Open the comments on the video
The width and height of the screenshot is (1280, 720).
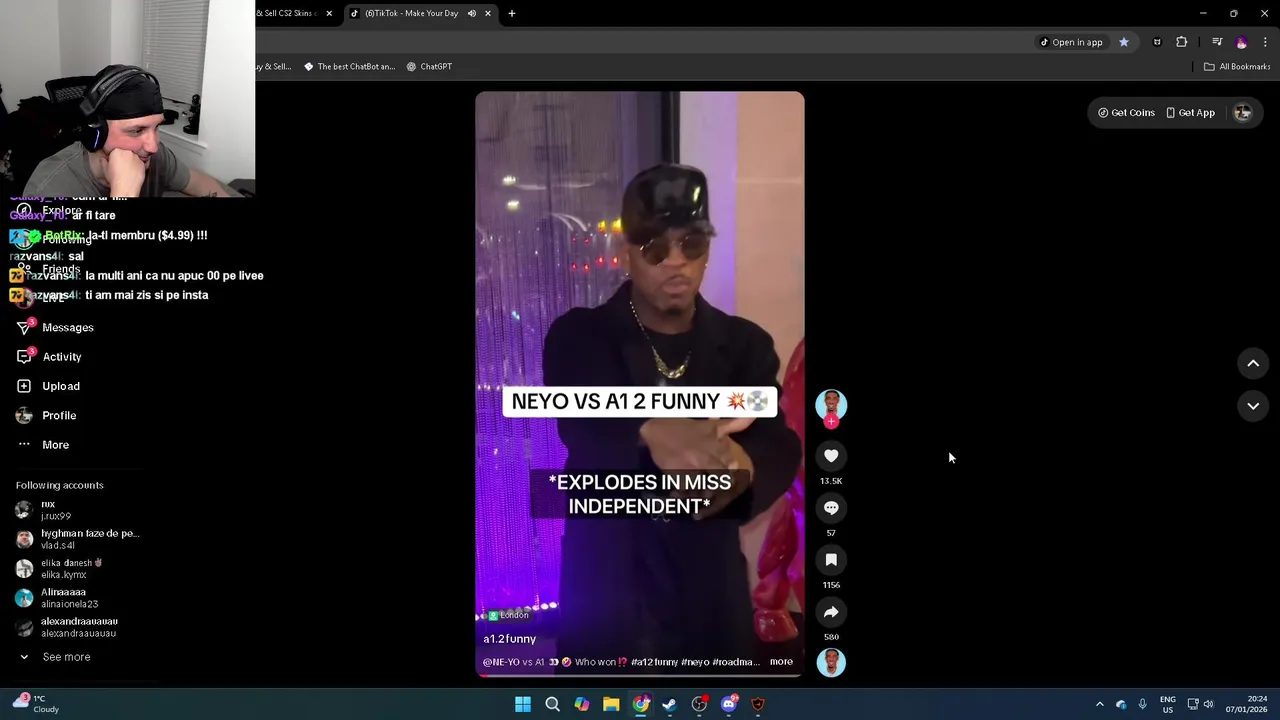(831, 508)
